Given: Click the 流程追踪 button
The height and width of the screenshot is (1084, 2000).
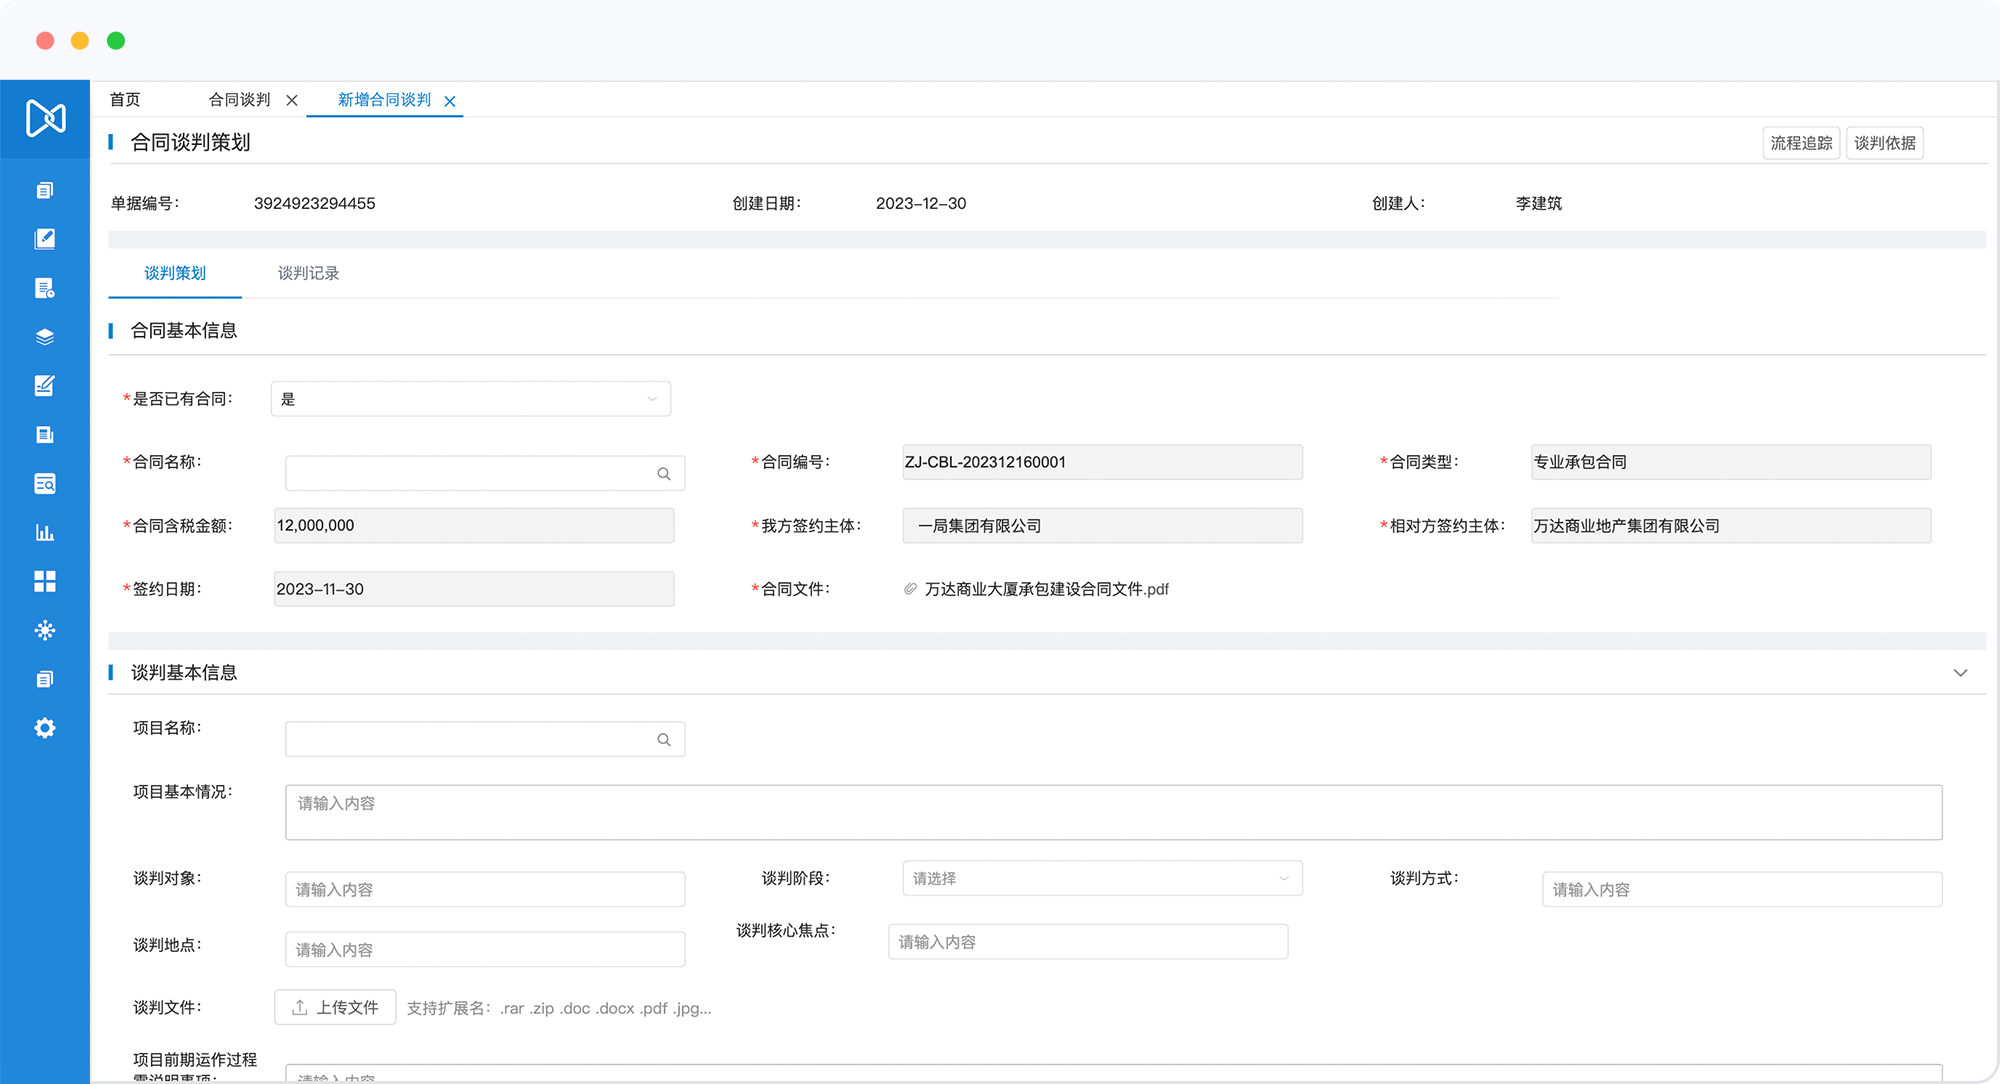Looking at the screenshot, I should 1801,143.
